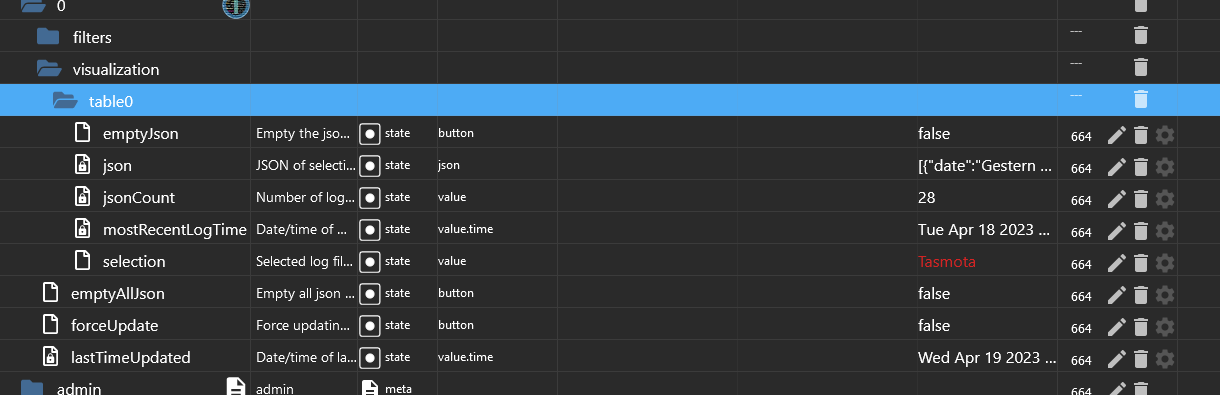Open gear settings for emptyAllJson
The width and height of the screenshot is (1220, 395).
(1164, 295)
